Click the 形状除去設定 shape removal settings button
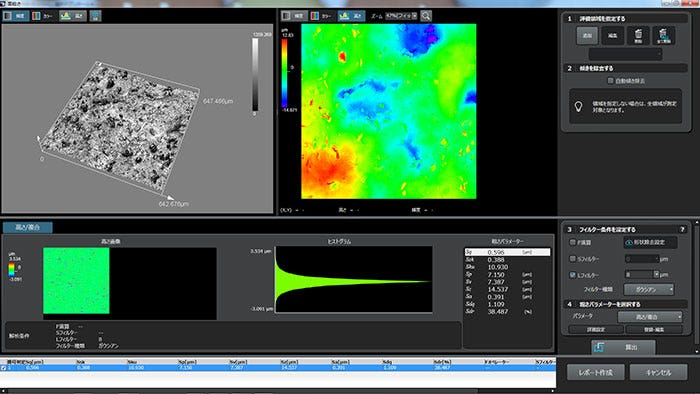Screen dimensions: 700x394 click(650, 242)
